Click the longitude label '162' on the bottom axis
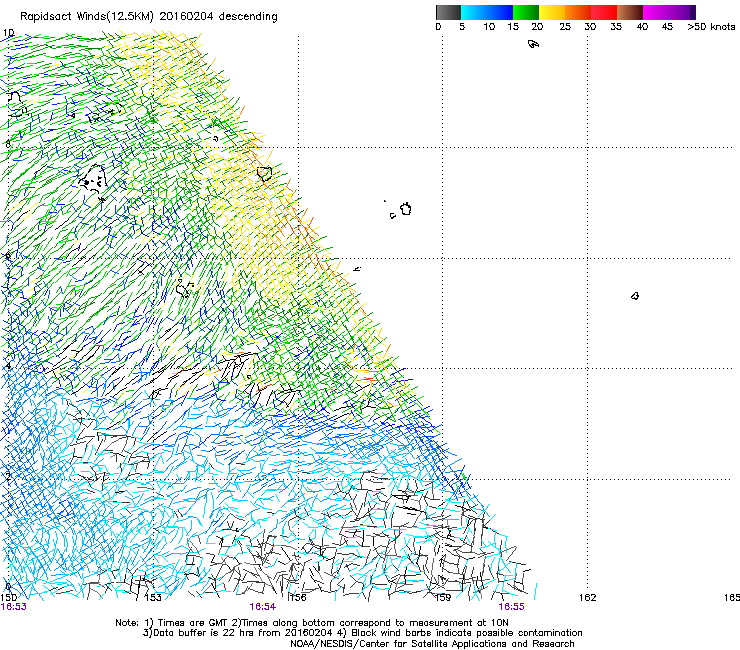 click(588, 598)
